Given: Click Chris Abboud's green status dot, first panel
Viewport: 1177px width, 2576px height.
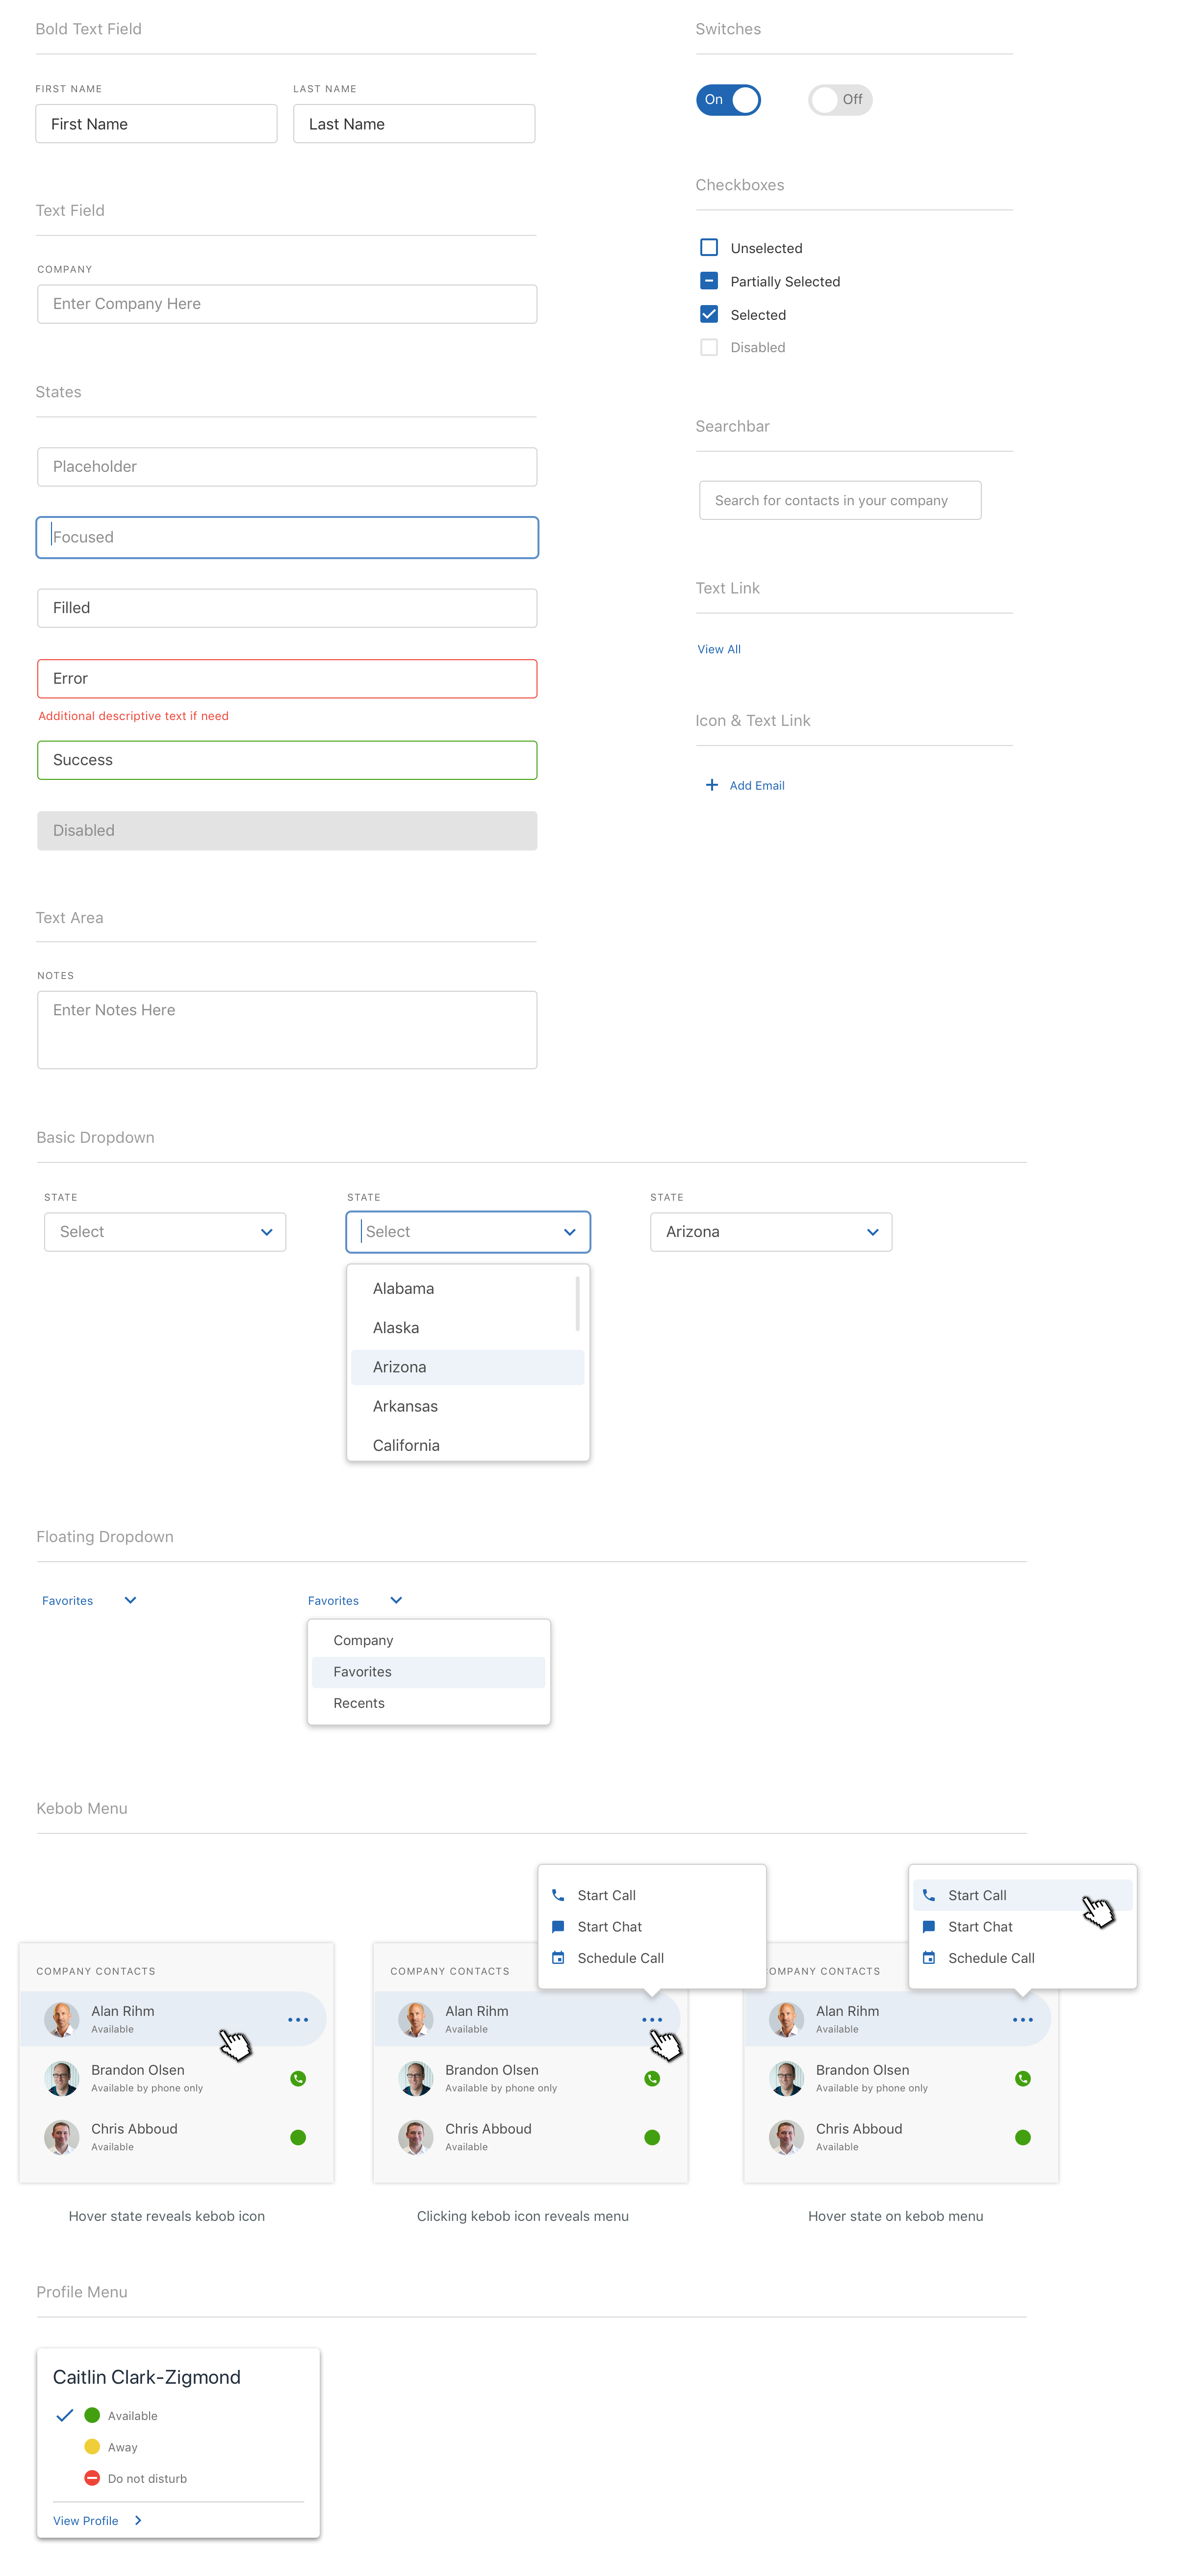Looking at the screenshot, I should [x=298, y=2138].
